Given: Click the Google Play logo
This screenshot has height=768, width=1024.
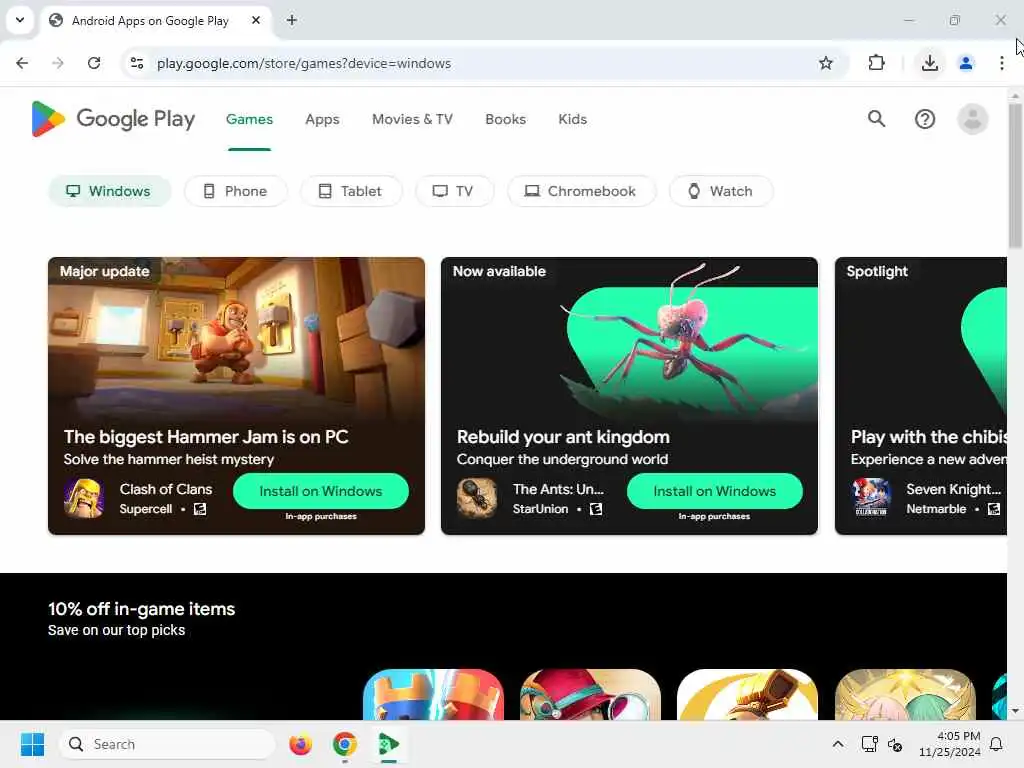Looking at the screenshot, I should pyautogui.click(x=114, y=119).
